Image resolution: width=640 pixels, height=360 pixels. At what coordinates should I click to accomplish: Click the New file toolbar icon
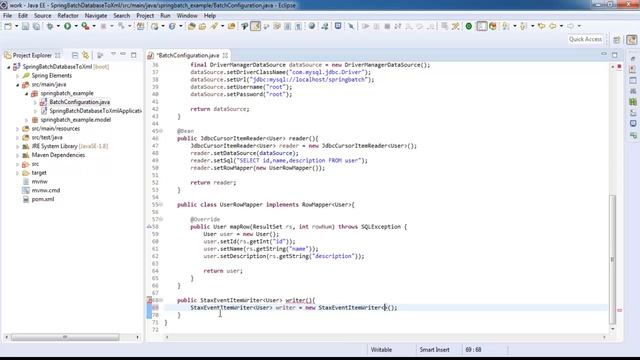(8, 26)
